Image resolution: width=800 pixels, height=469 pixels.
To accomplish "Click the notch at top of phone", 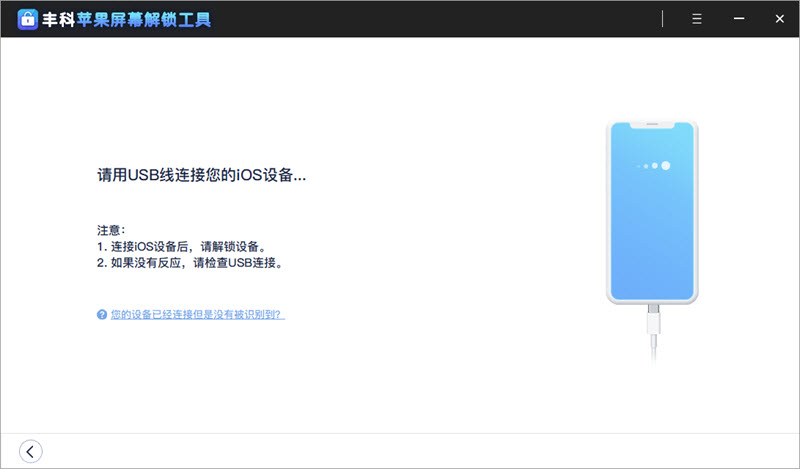I will [x=652, y=126].
